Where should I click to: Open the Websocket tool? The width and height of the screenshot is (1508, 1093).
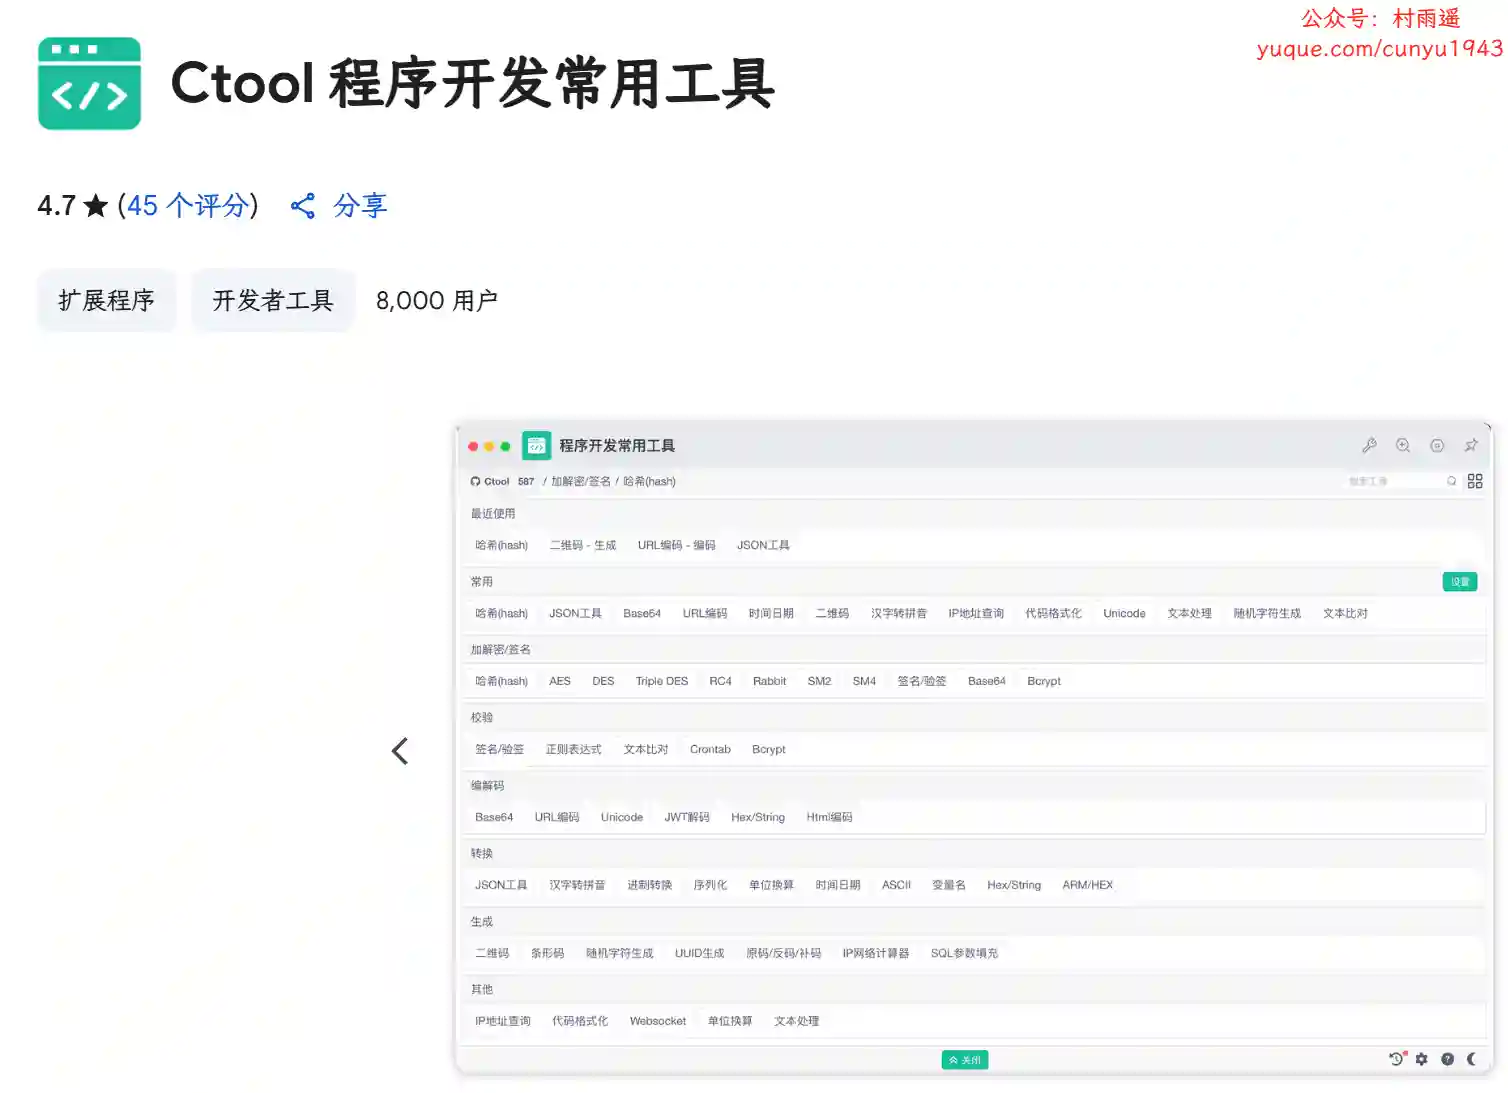(x=658, y=1021)
